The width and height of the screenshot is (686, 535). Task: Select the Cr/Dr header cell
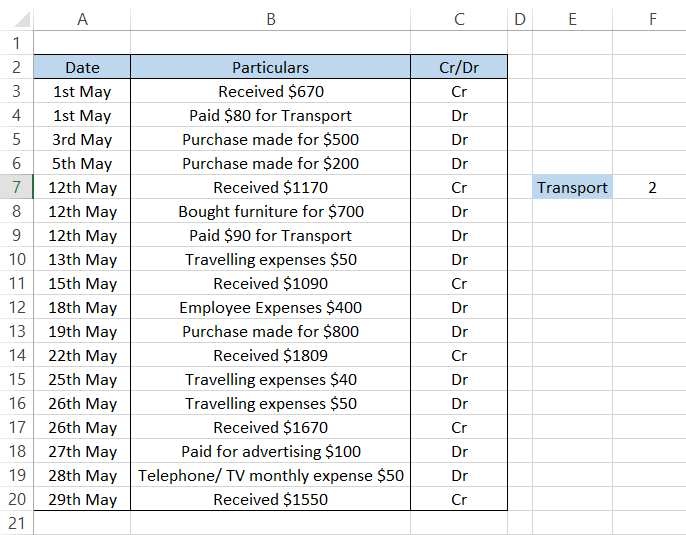[x=459, y=67]
